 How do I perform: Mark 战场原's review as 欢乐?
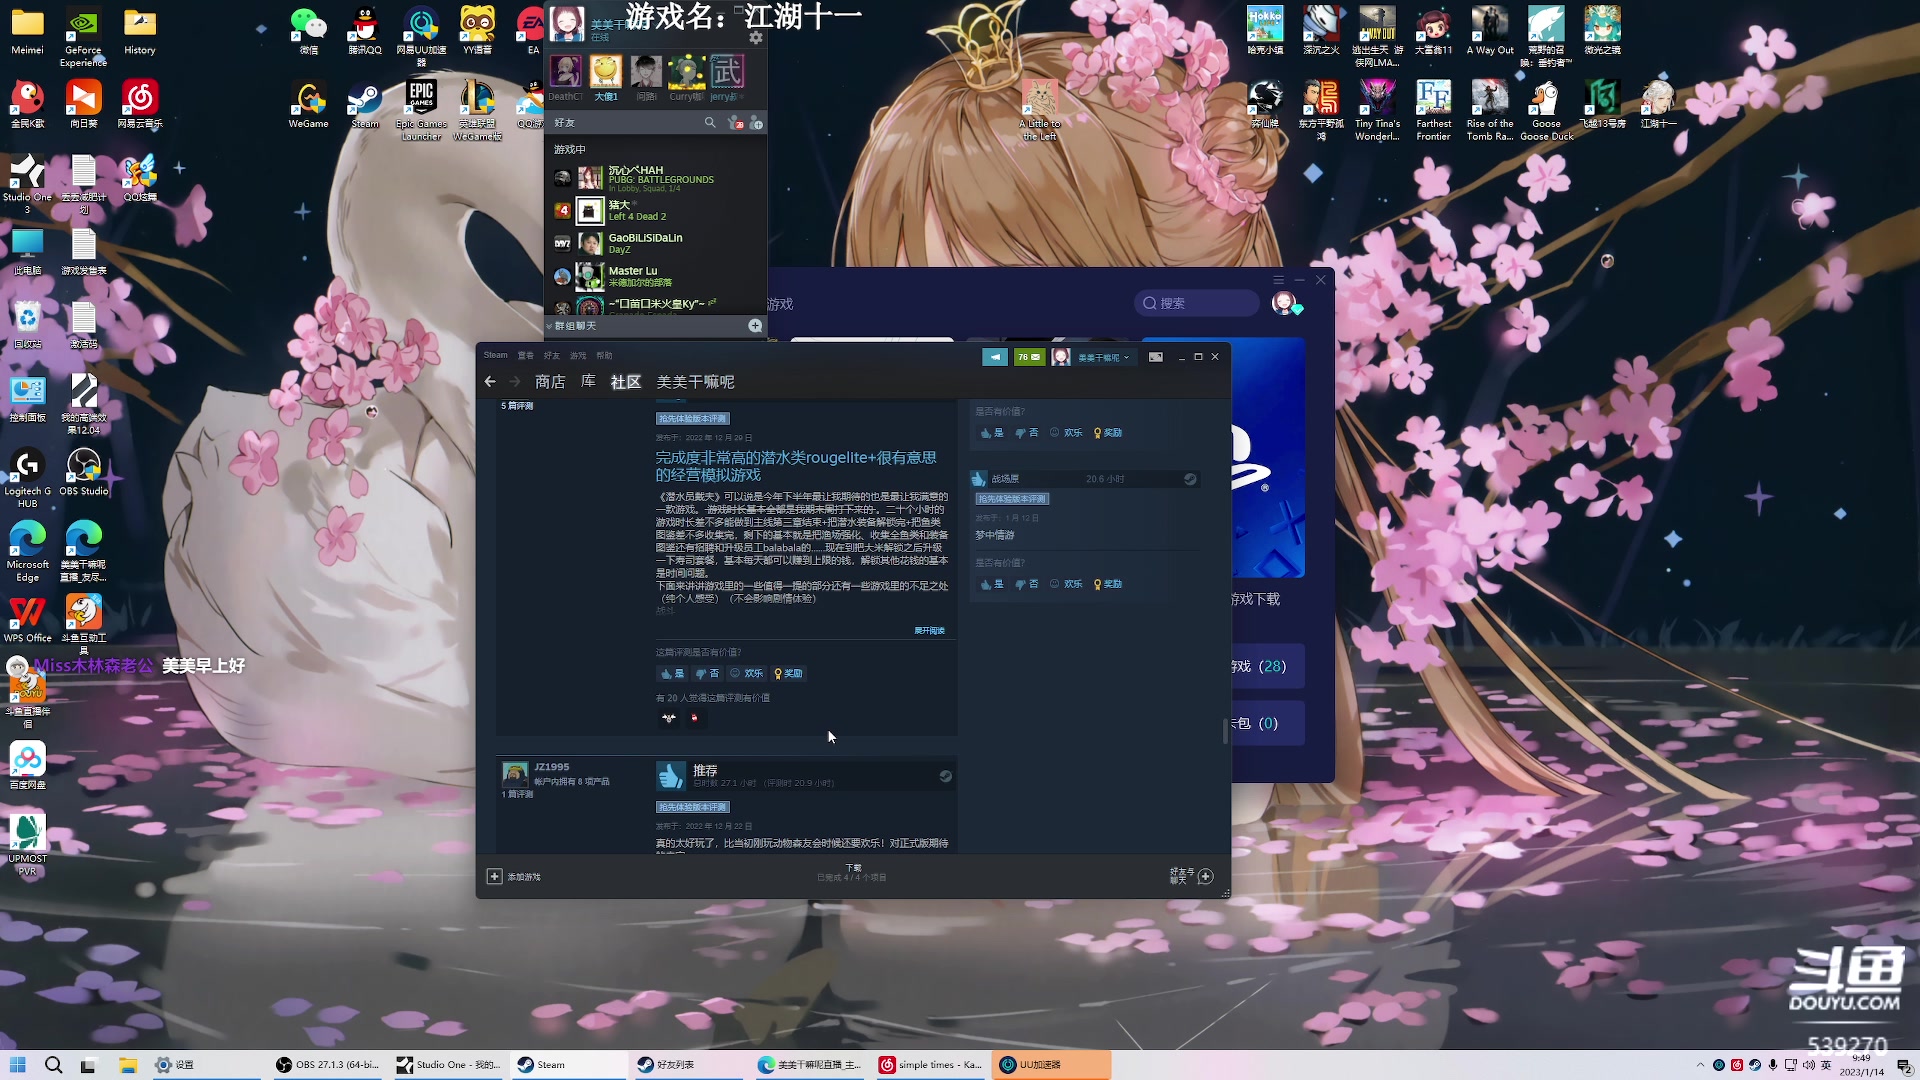point(1066,584)
